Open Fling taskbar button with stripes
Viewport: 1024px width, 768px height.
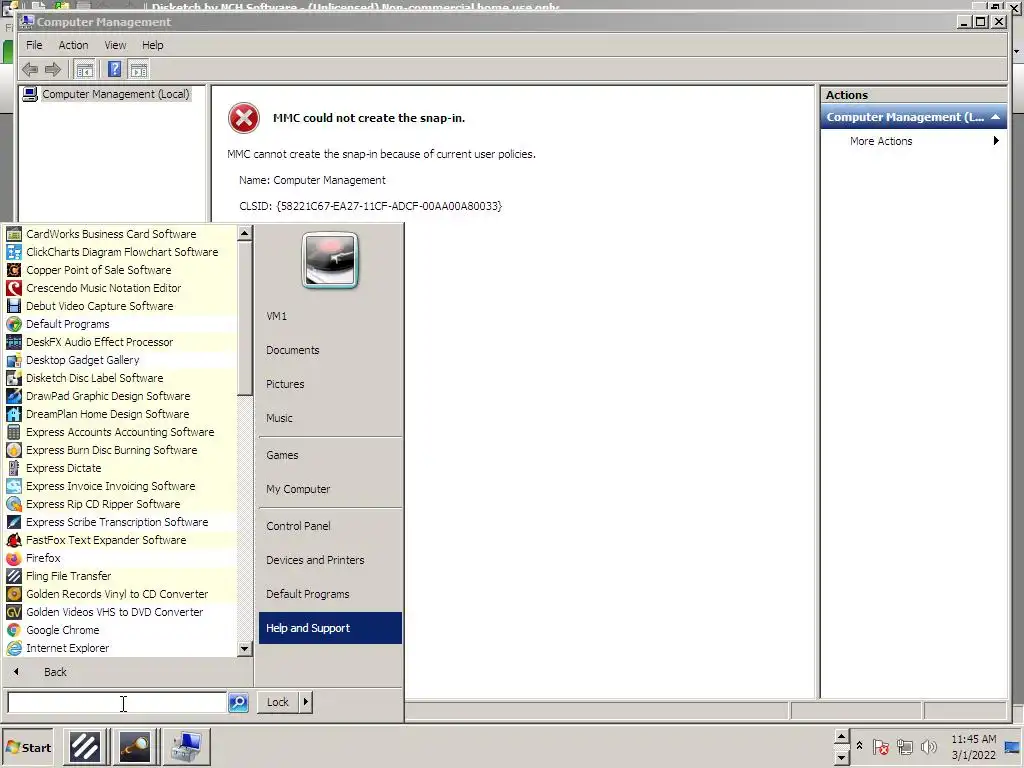point(85,747)
